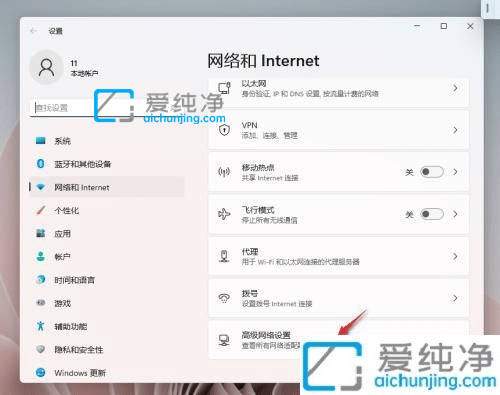Click the 代理 proxy icon
The height and width of the screenshot is (395, 500).
coord(224,256)
